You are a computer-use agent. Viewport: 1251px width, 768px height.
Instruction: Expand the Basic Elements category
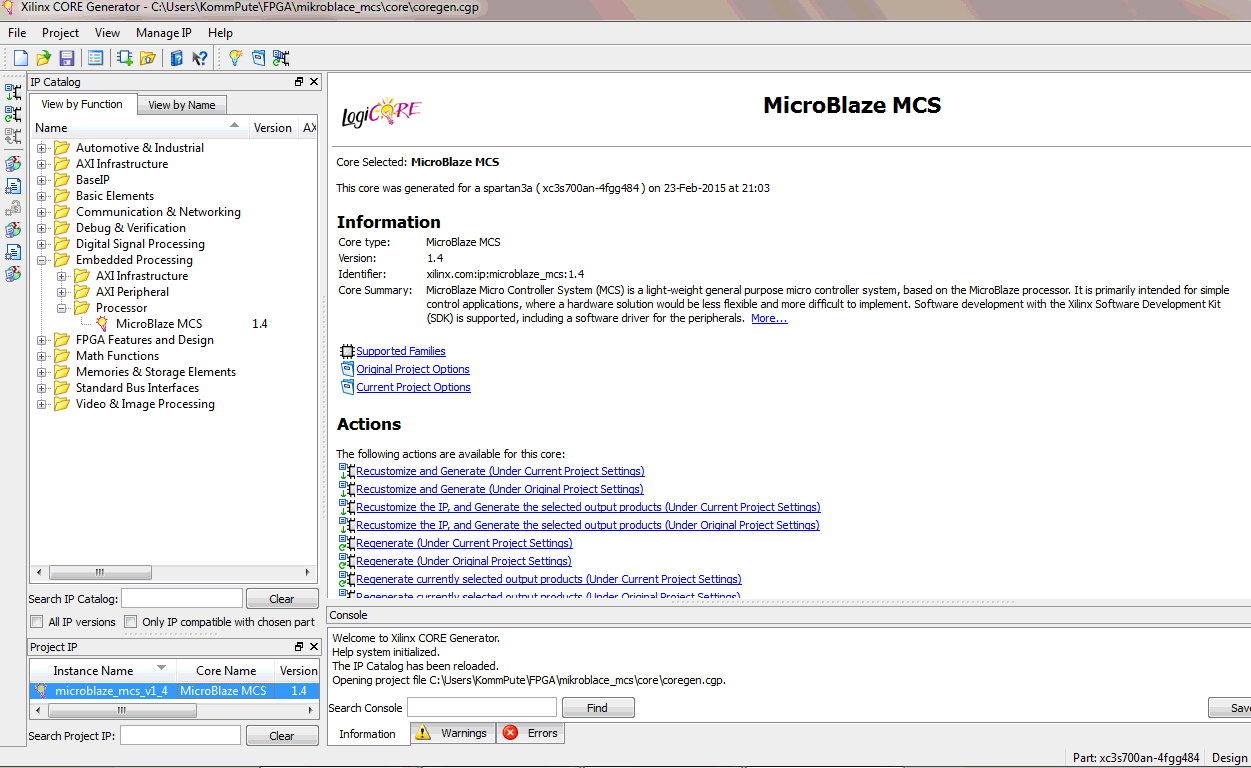[42, 196]
